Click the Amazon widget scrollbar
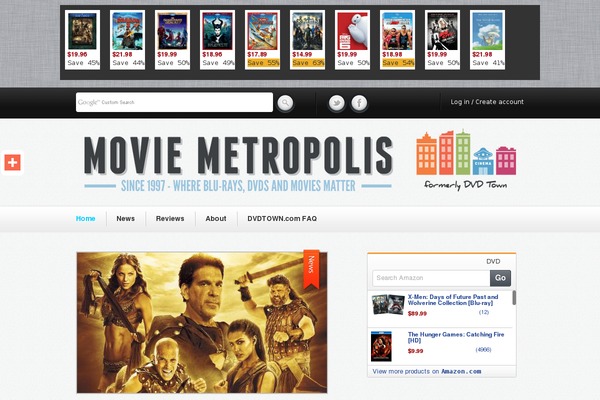The image size is (600, 400). click(514, 297)
